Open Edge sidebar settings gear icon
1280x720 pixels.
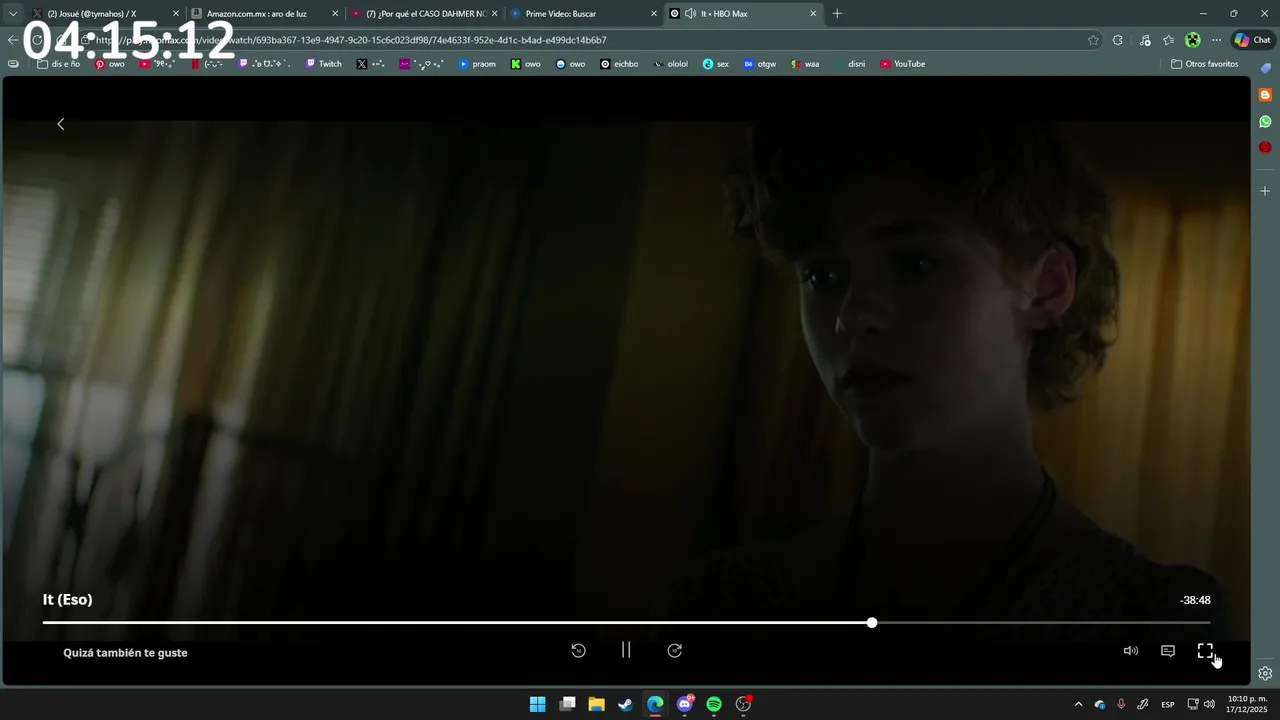[1265, 673]
